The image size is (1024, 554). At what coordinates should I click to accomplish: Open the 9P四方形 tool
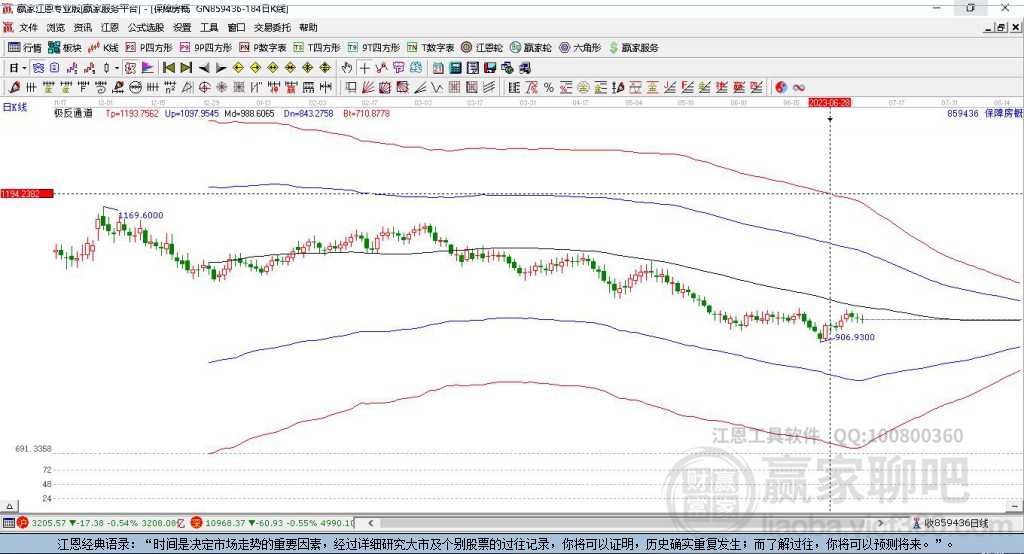click(x=206, y=48)
